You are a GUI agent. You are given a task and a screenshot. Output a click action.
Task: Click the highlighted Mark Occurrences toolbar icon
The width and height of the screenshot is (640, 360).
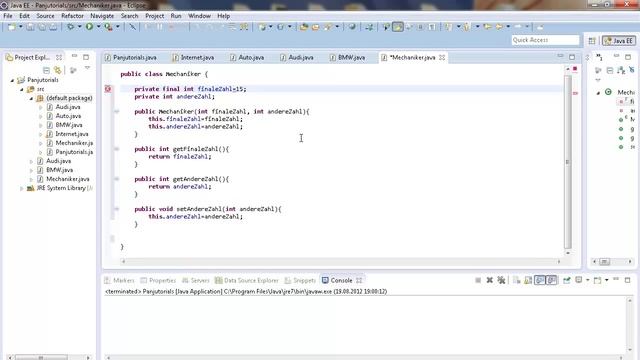click(x=398, y=27)
